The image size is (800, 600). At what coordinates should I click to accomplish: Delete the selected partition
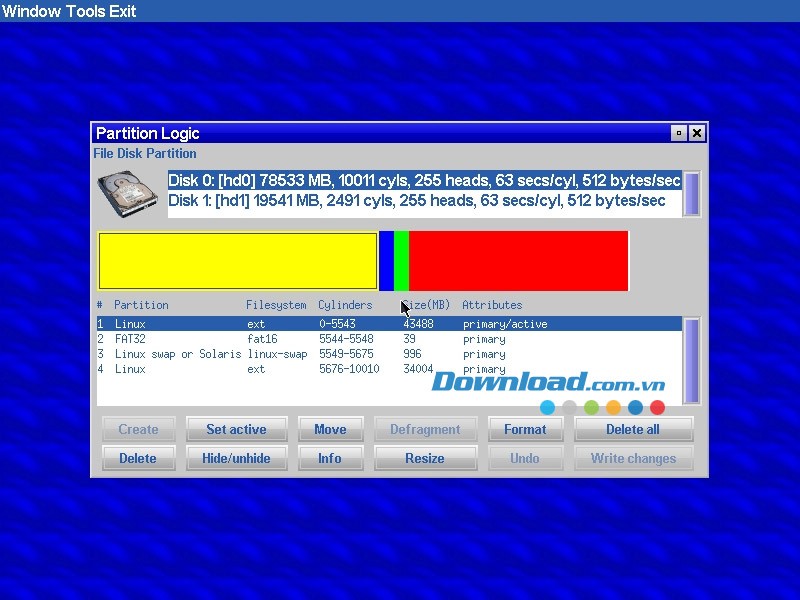click(138, 458)
